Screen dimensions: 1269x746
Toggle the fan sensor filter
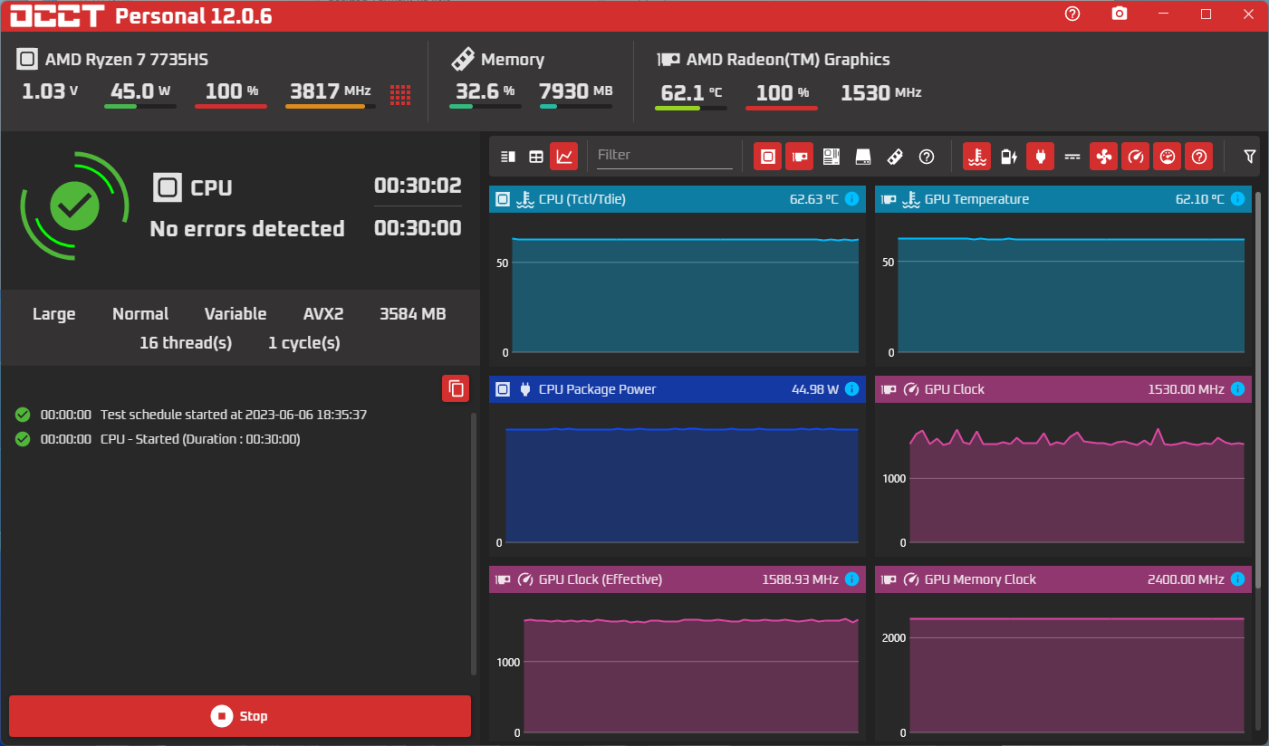tap(1103, 156)
